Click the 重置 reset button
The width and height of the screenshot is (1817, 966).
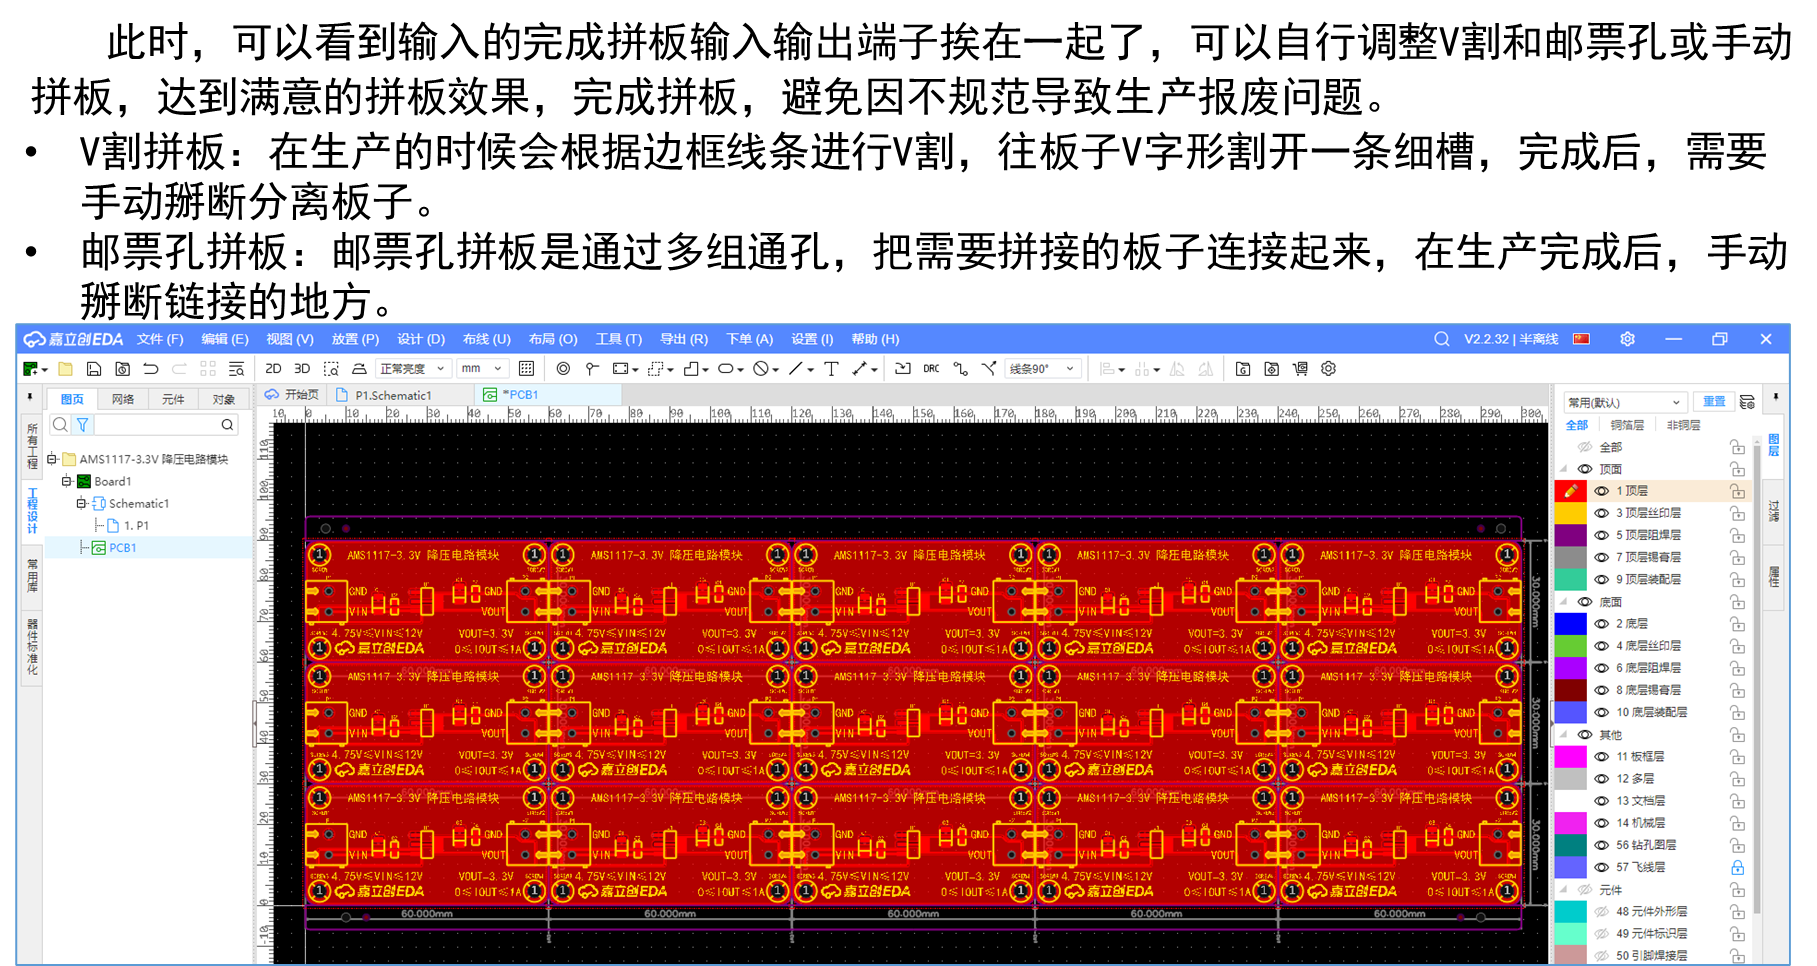(x=1714, y=402)
